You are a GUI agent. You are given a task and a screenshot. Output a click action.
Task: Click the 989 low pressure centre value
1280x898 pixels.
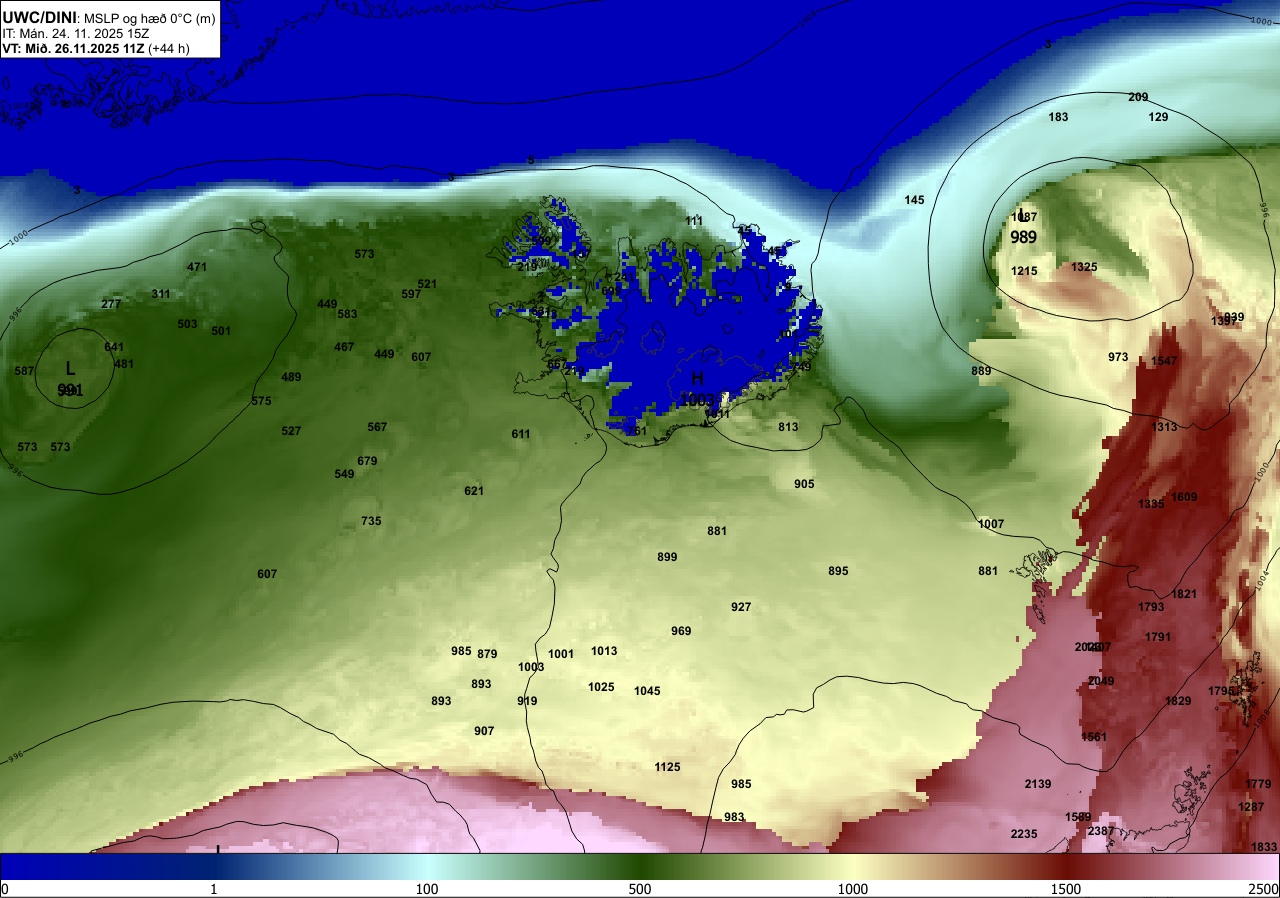1023,237
